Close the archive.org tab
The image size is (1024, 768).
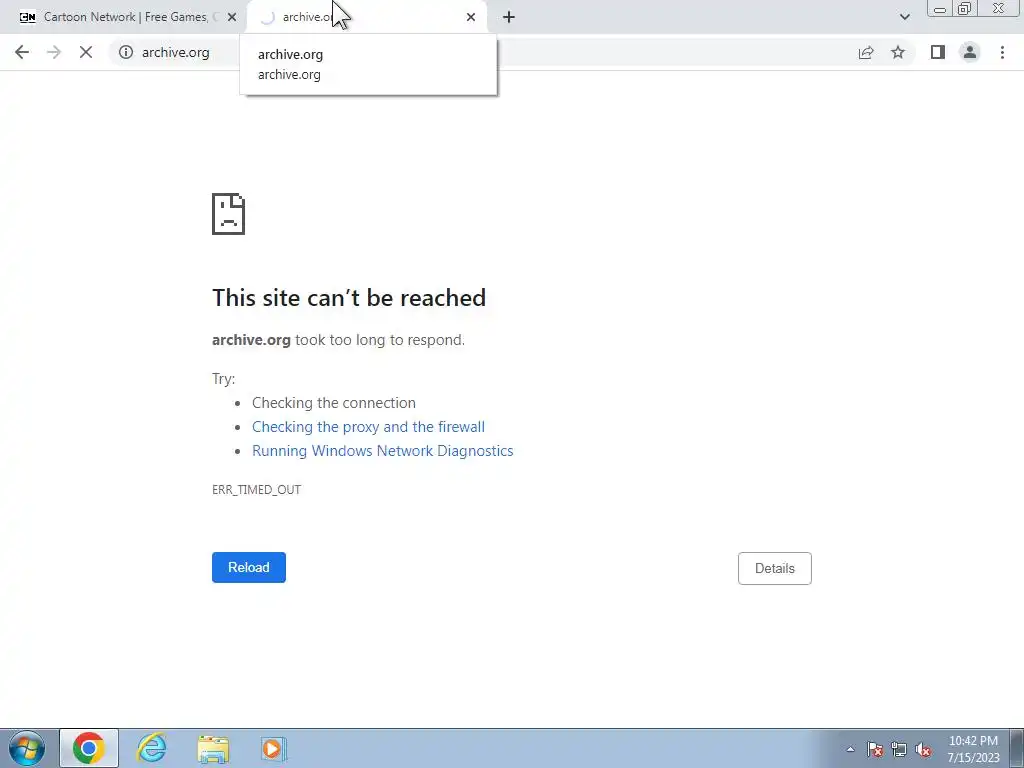(x=471, y=17)
